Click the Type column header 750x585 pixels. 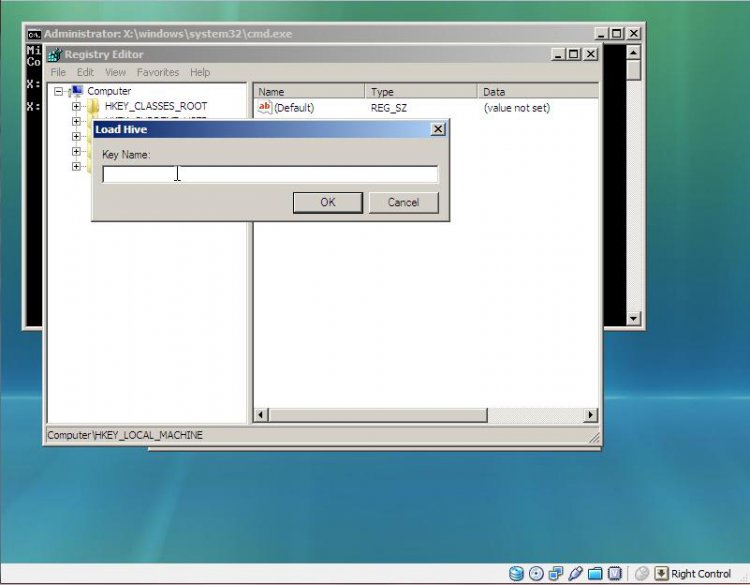[x=421, y=91]
